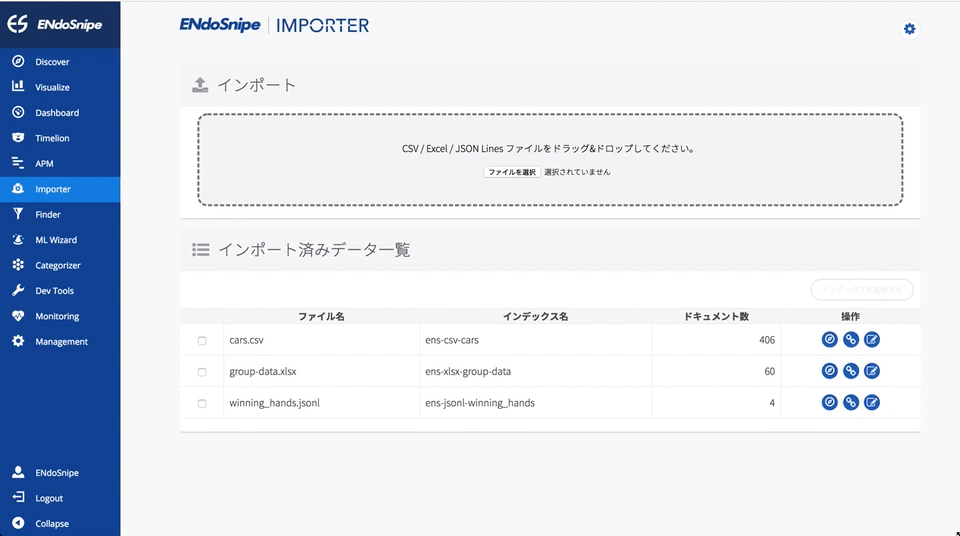Open the Monitoring link
Viewport: 960px width, 536px height.
(x=57, y=316)
